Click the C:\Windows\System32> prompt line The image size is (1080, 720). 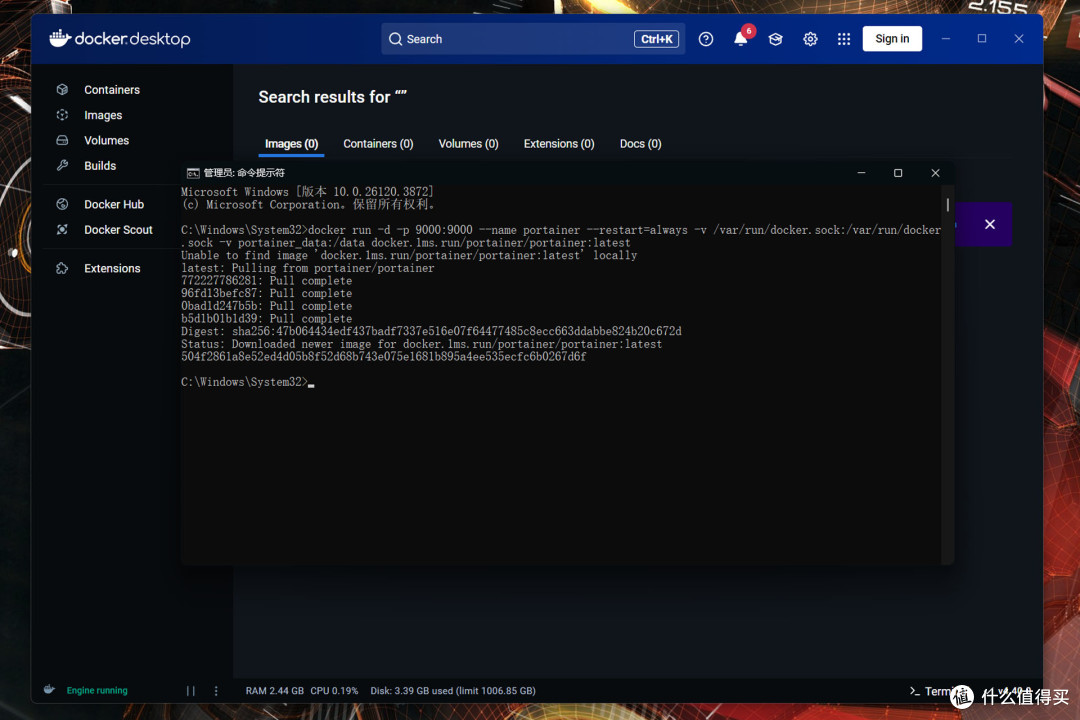point(247,382)
